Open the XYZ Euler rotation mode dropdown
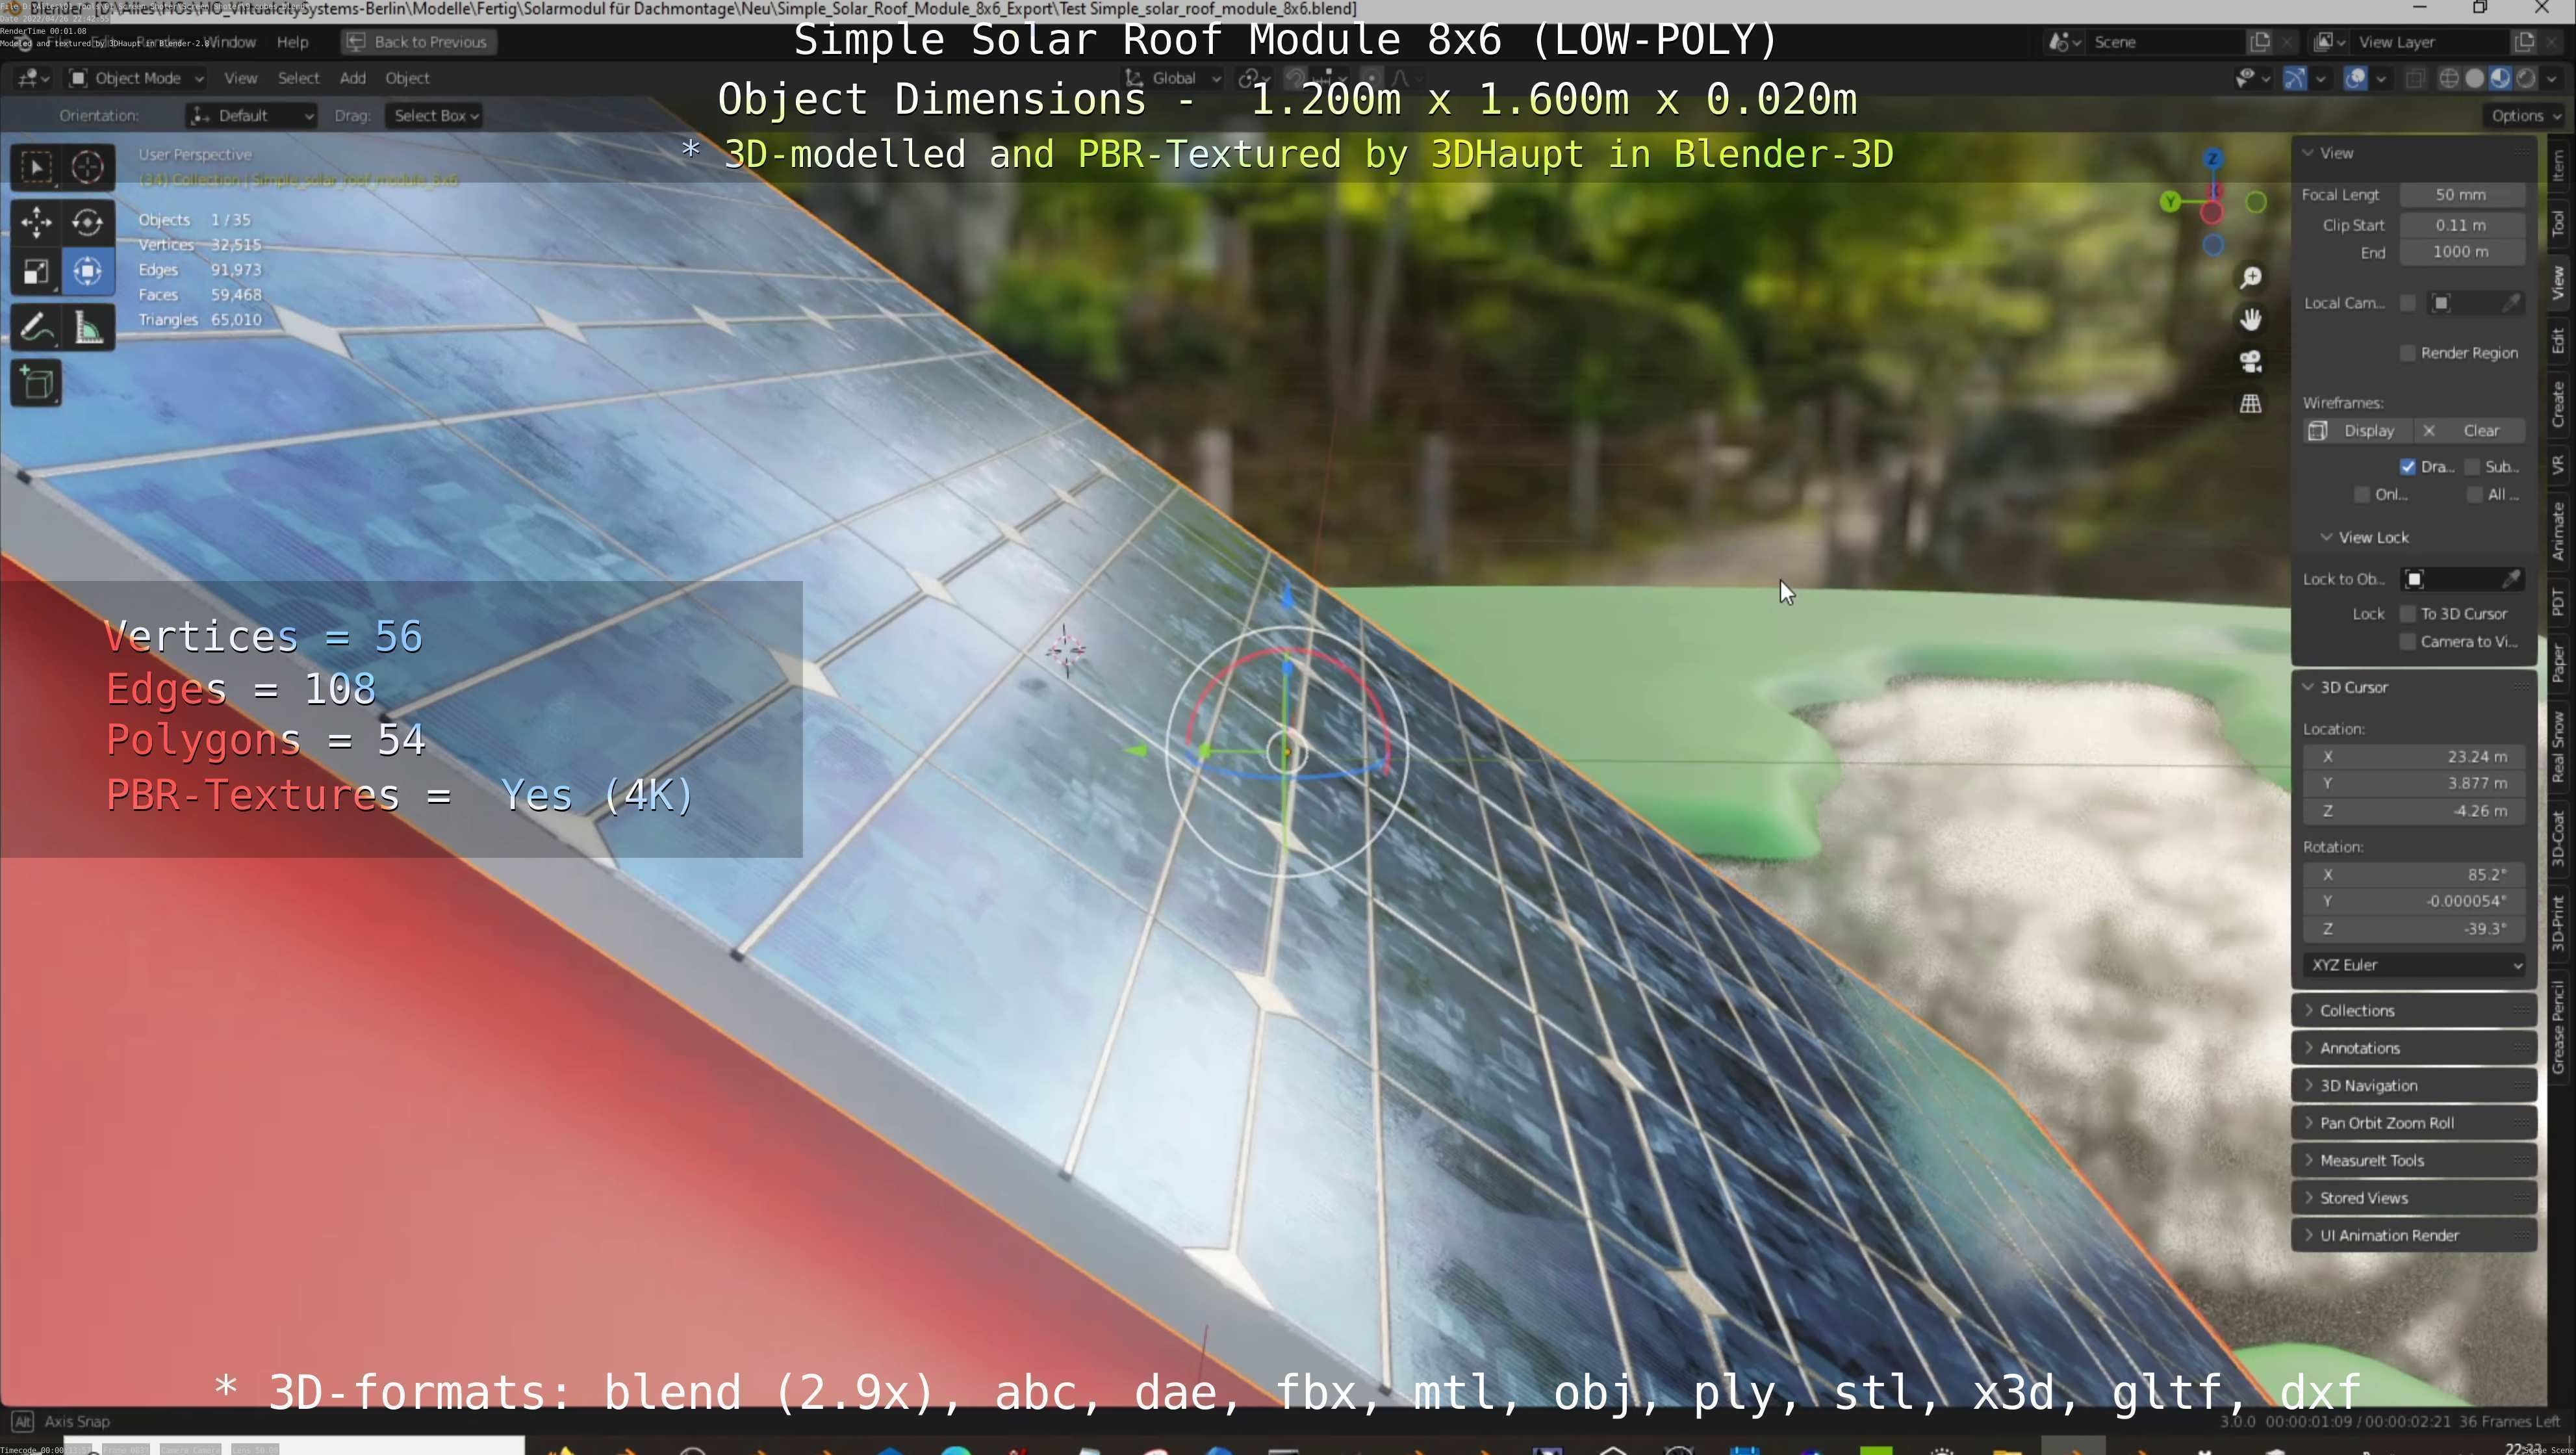 [2414, 966]
